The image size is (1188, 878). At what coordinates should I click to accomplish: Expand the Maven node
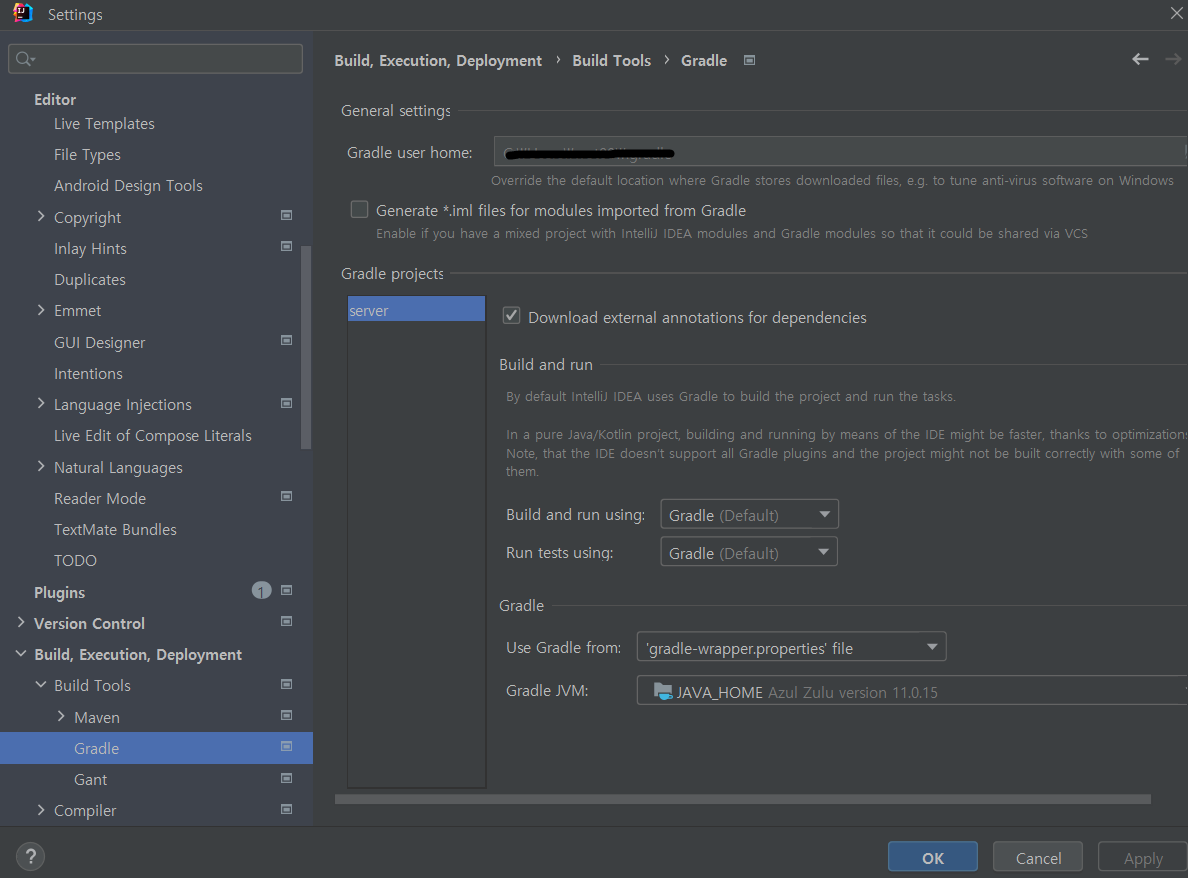(61, 716)
